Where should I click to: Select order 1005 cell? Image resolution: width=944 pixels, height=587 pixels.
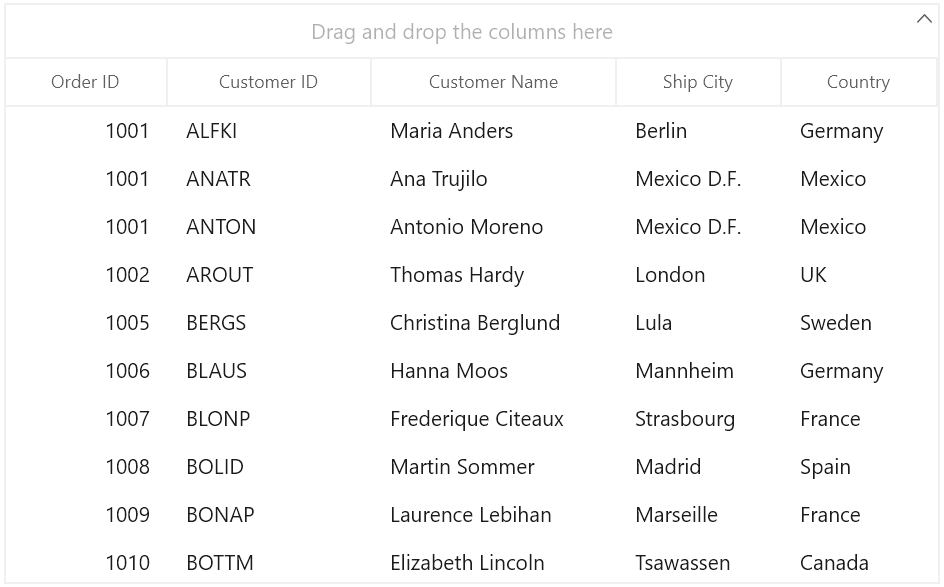[85, 323]
